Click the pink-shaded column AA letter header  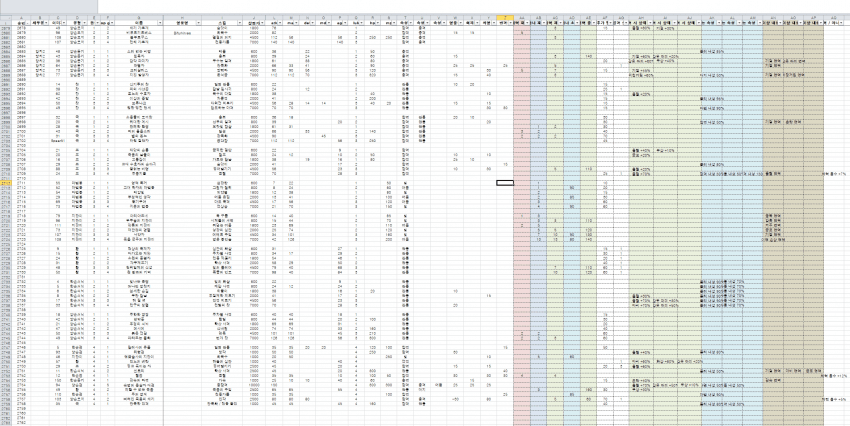(521, 15)
